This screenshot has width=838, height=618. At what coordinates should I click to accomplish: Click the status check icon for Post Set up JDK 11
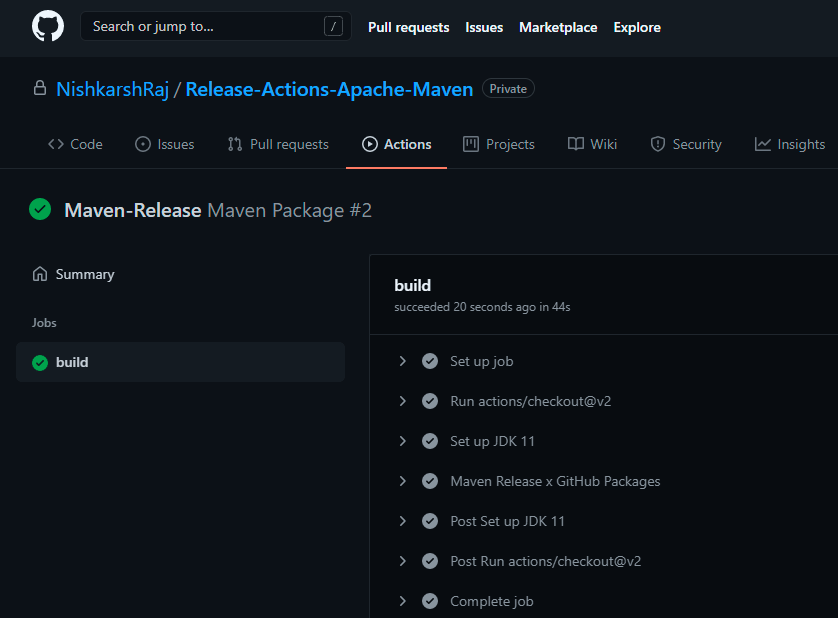coord(430,521)
